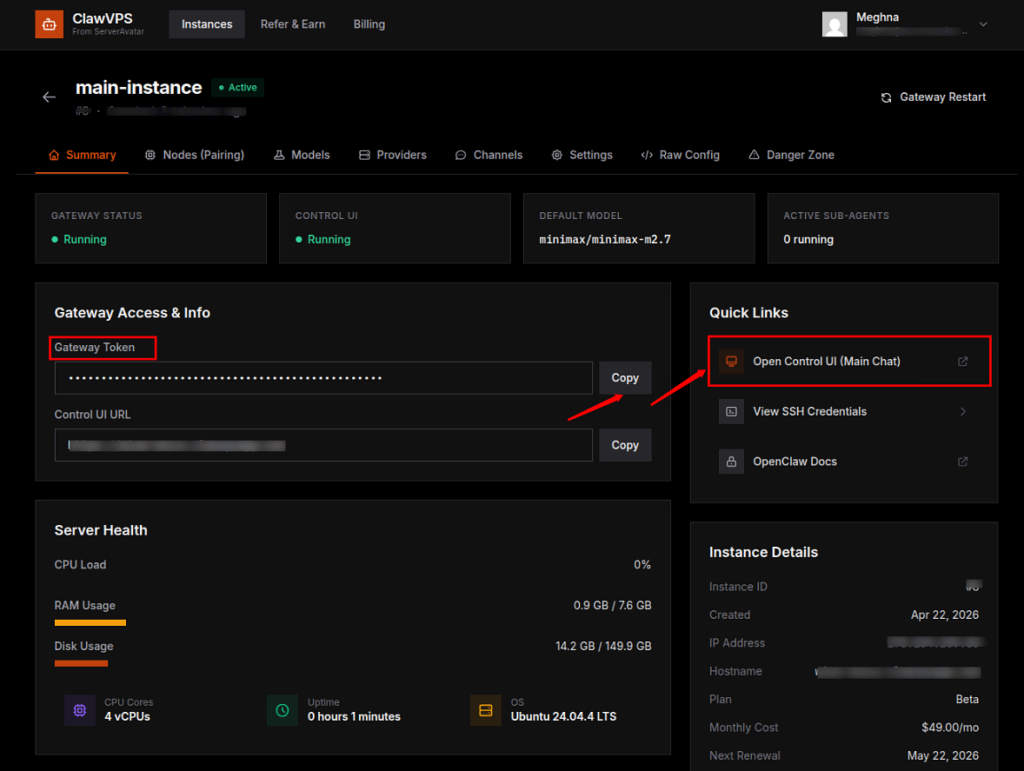The height and width of the screenshot is (771, 1024).
Task: Switch to the Models tab
Action: [x=301, y=155]
